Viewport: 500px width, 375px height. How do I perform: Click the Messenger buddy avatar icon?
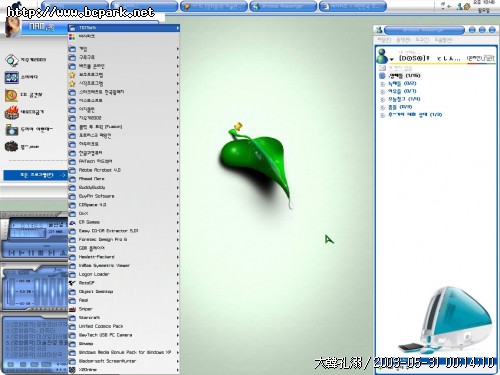[382, 56]
